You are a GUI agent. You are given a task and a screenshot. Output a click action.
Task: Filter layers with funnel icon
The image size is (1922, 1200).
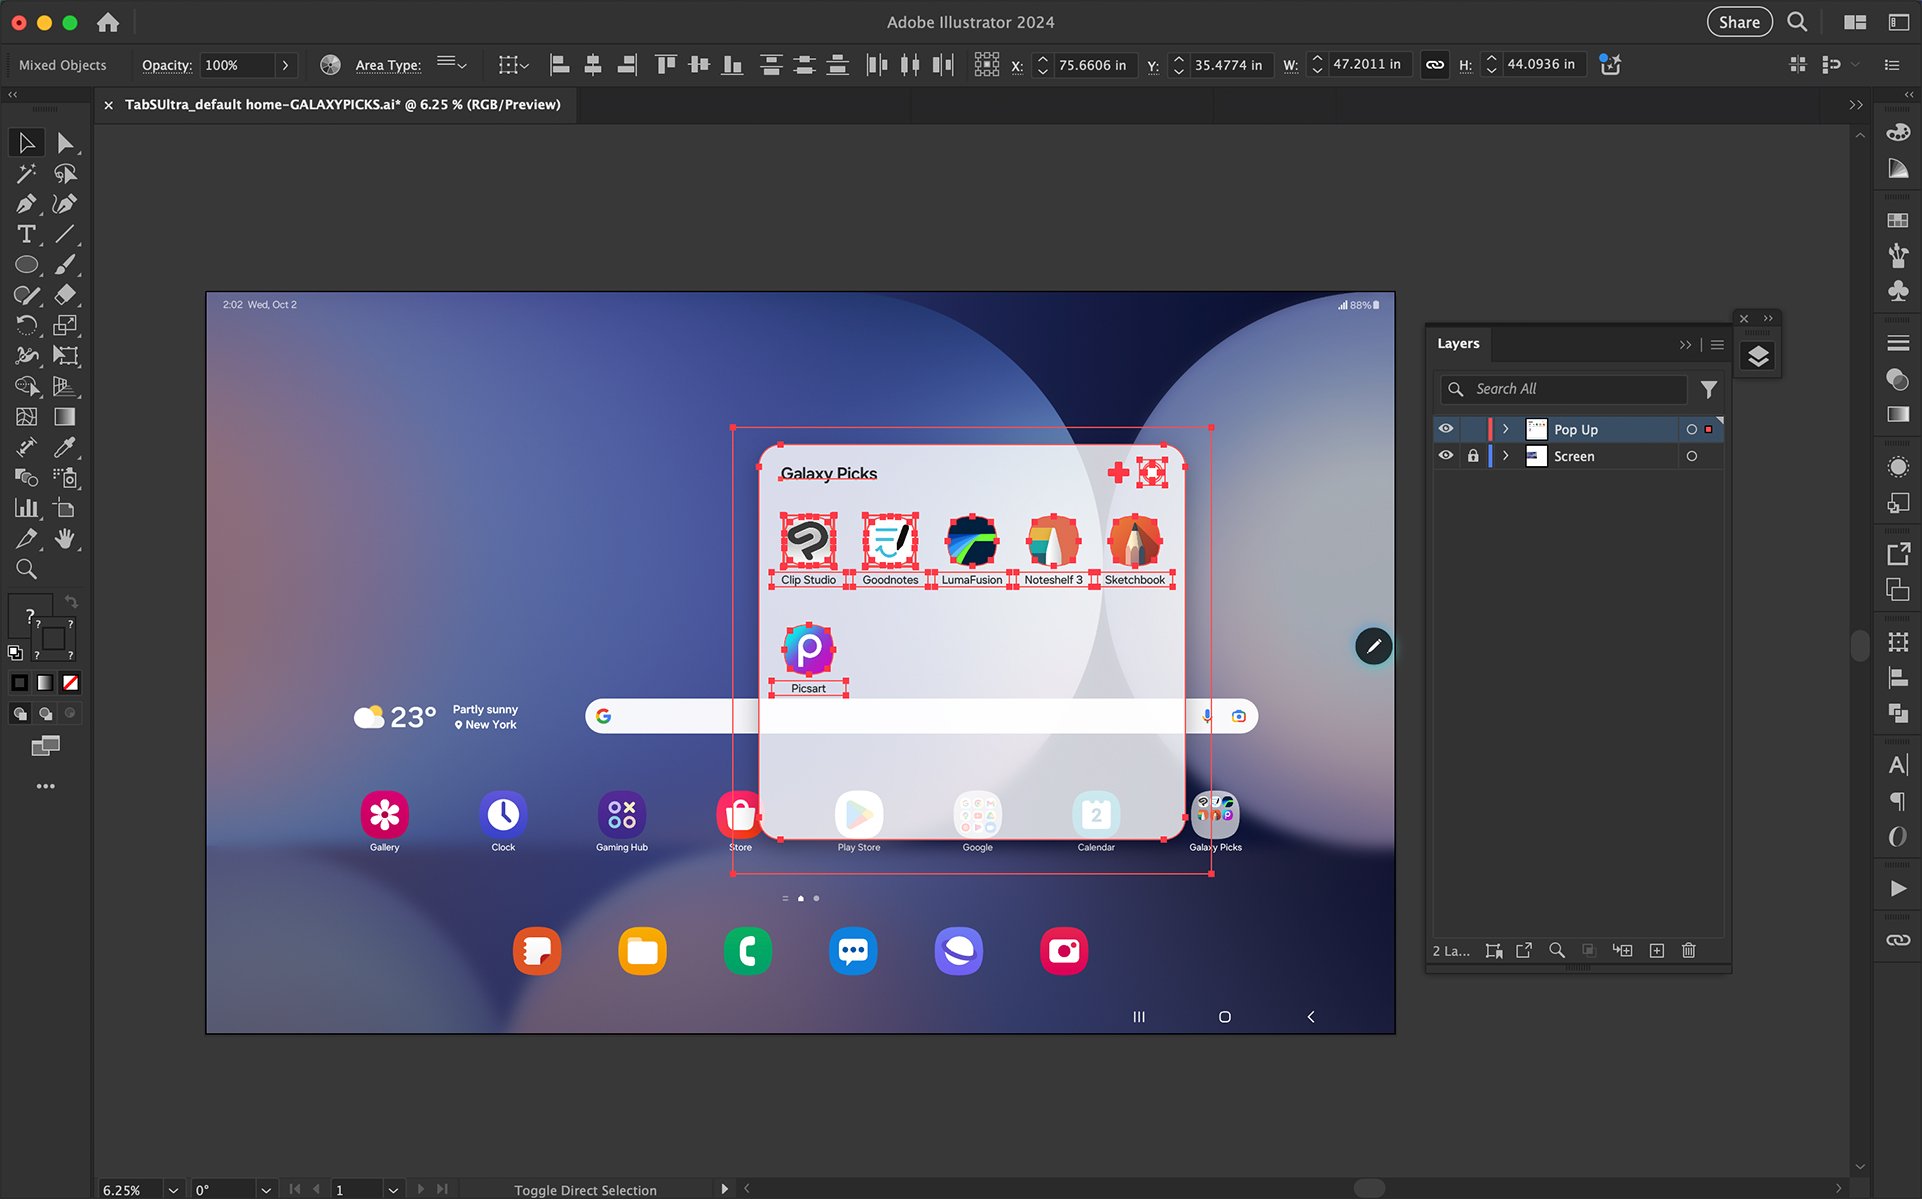[x=1709, y=389]
